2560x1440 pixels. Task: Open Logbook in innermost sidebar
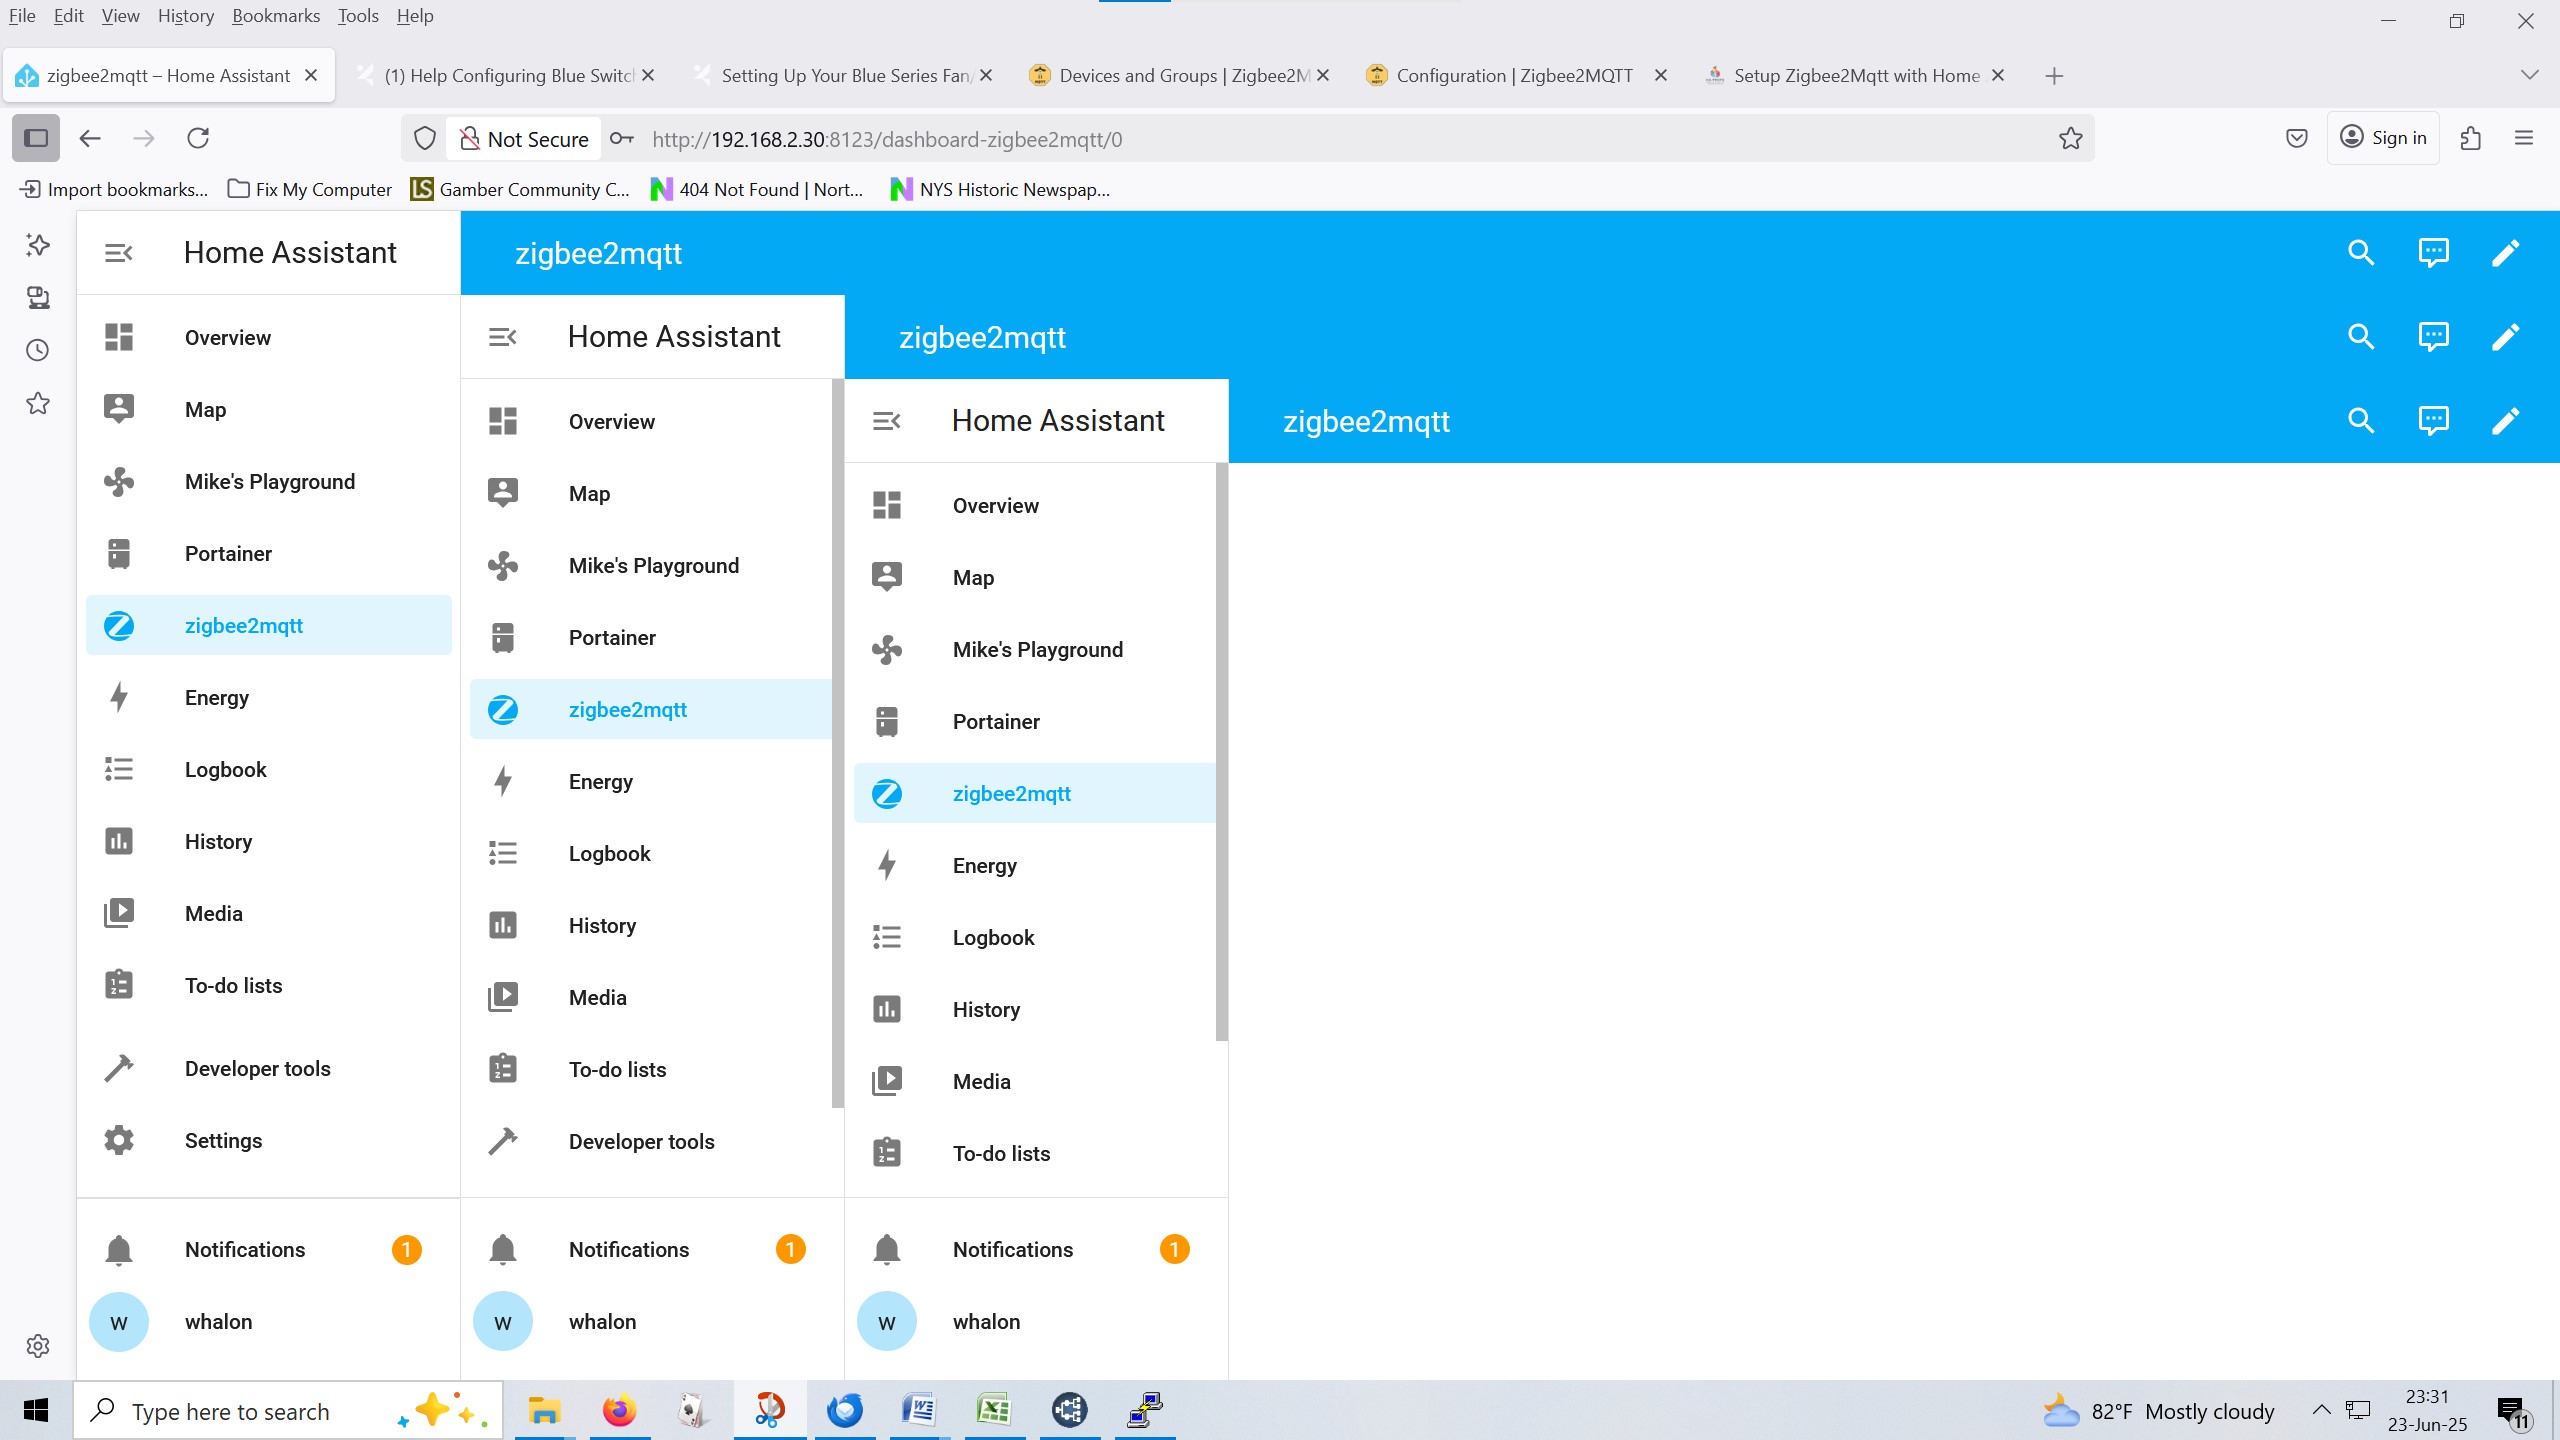(x=1034, y=937)
